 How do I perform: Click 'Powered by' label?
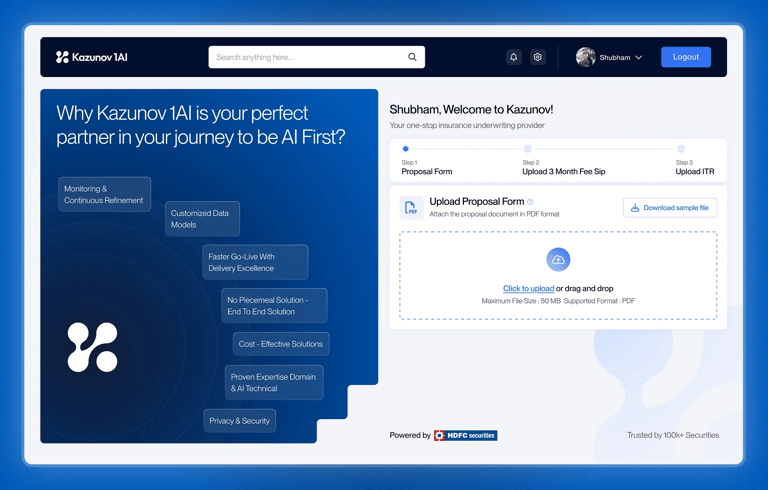pyautogui.click(x=410, y=435)
